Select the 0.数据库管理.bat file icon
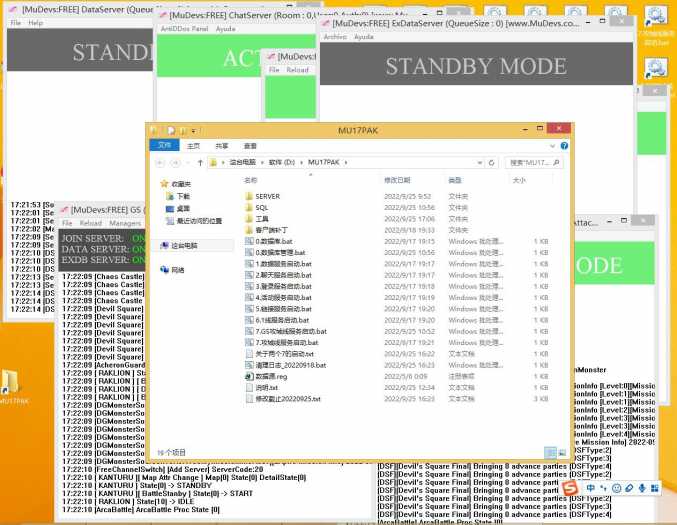 [x=249, y=253]
